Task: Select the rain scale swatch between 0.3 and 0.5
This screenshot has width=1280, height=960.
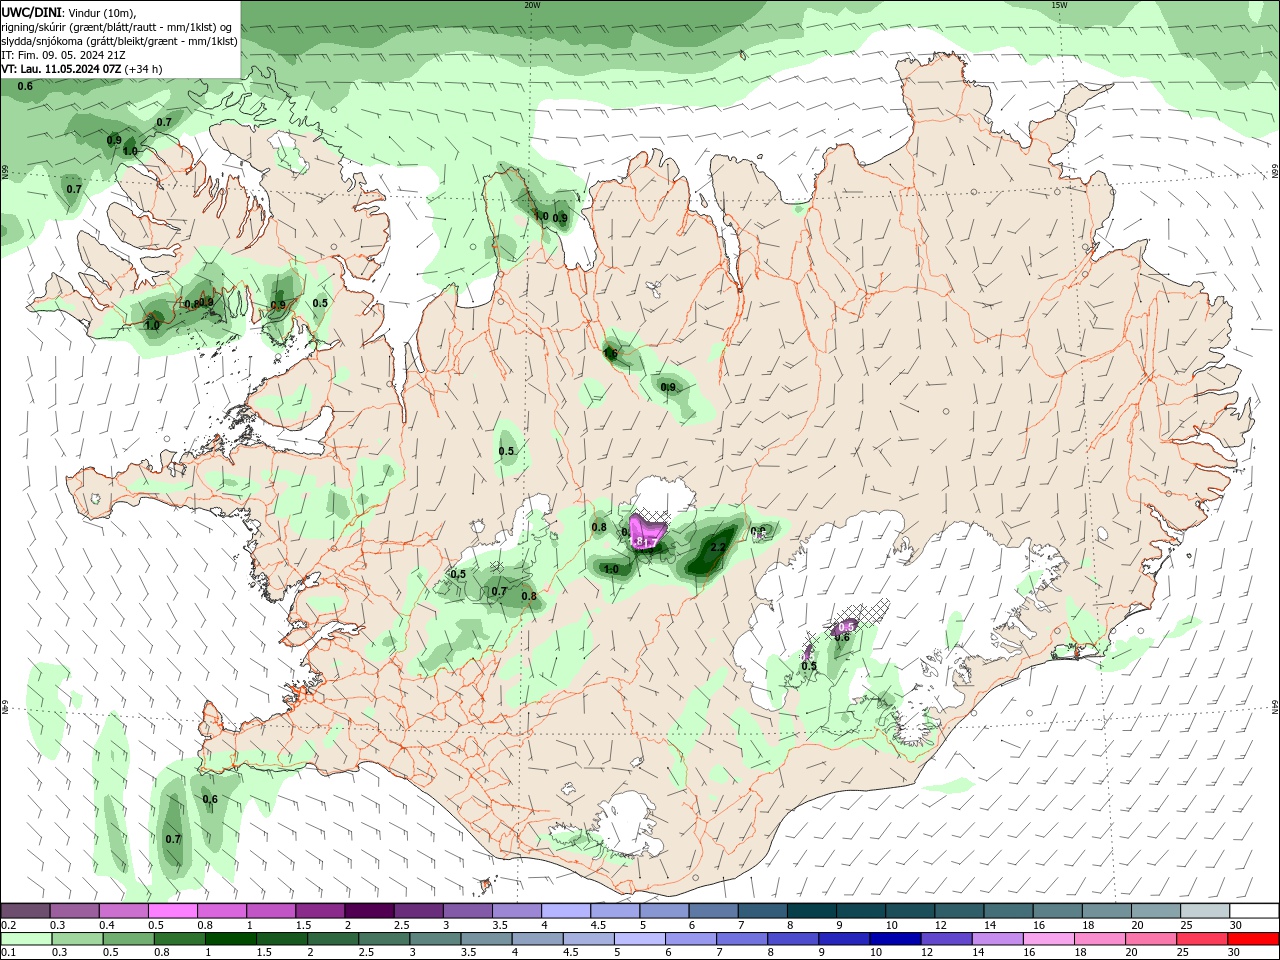Action: tap(78, 939)
